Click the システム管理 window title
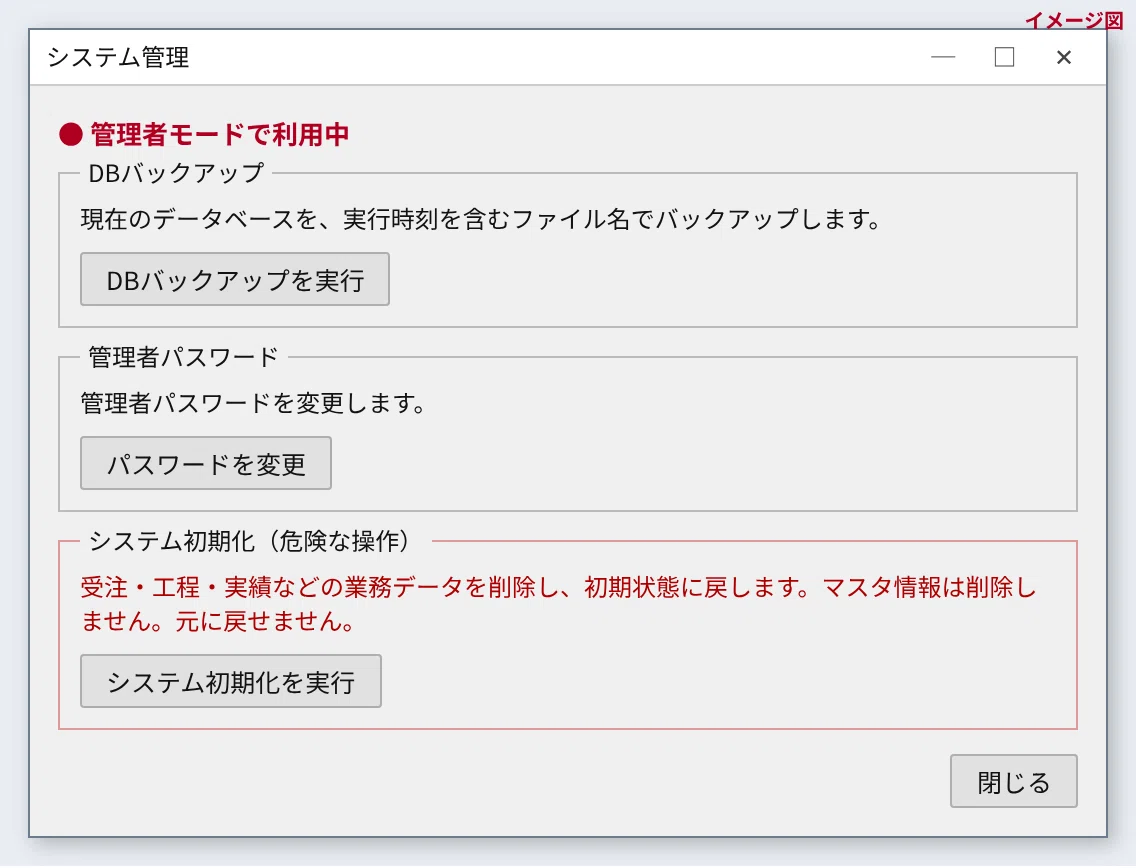The height and width of the screenshot is (868, 1136). coord(118,57)
